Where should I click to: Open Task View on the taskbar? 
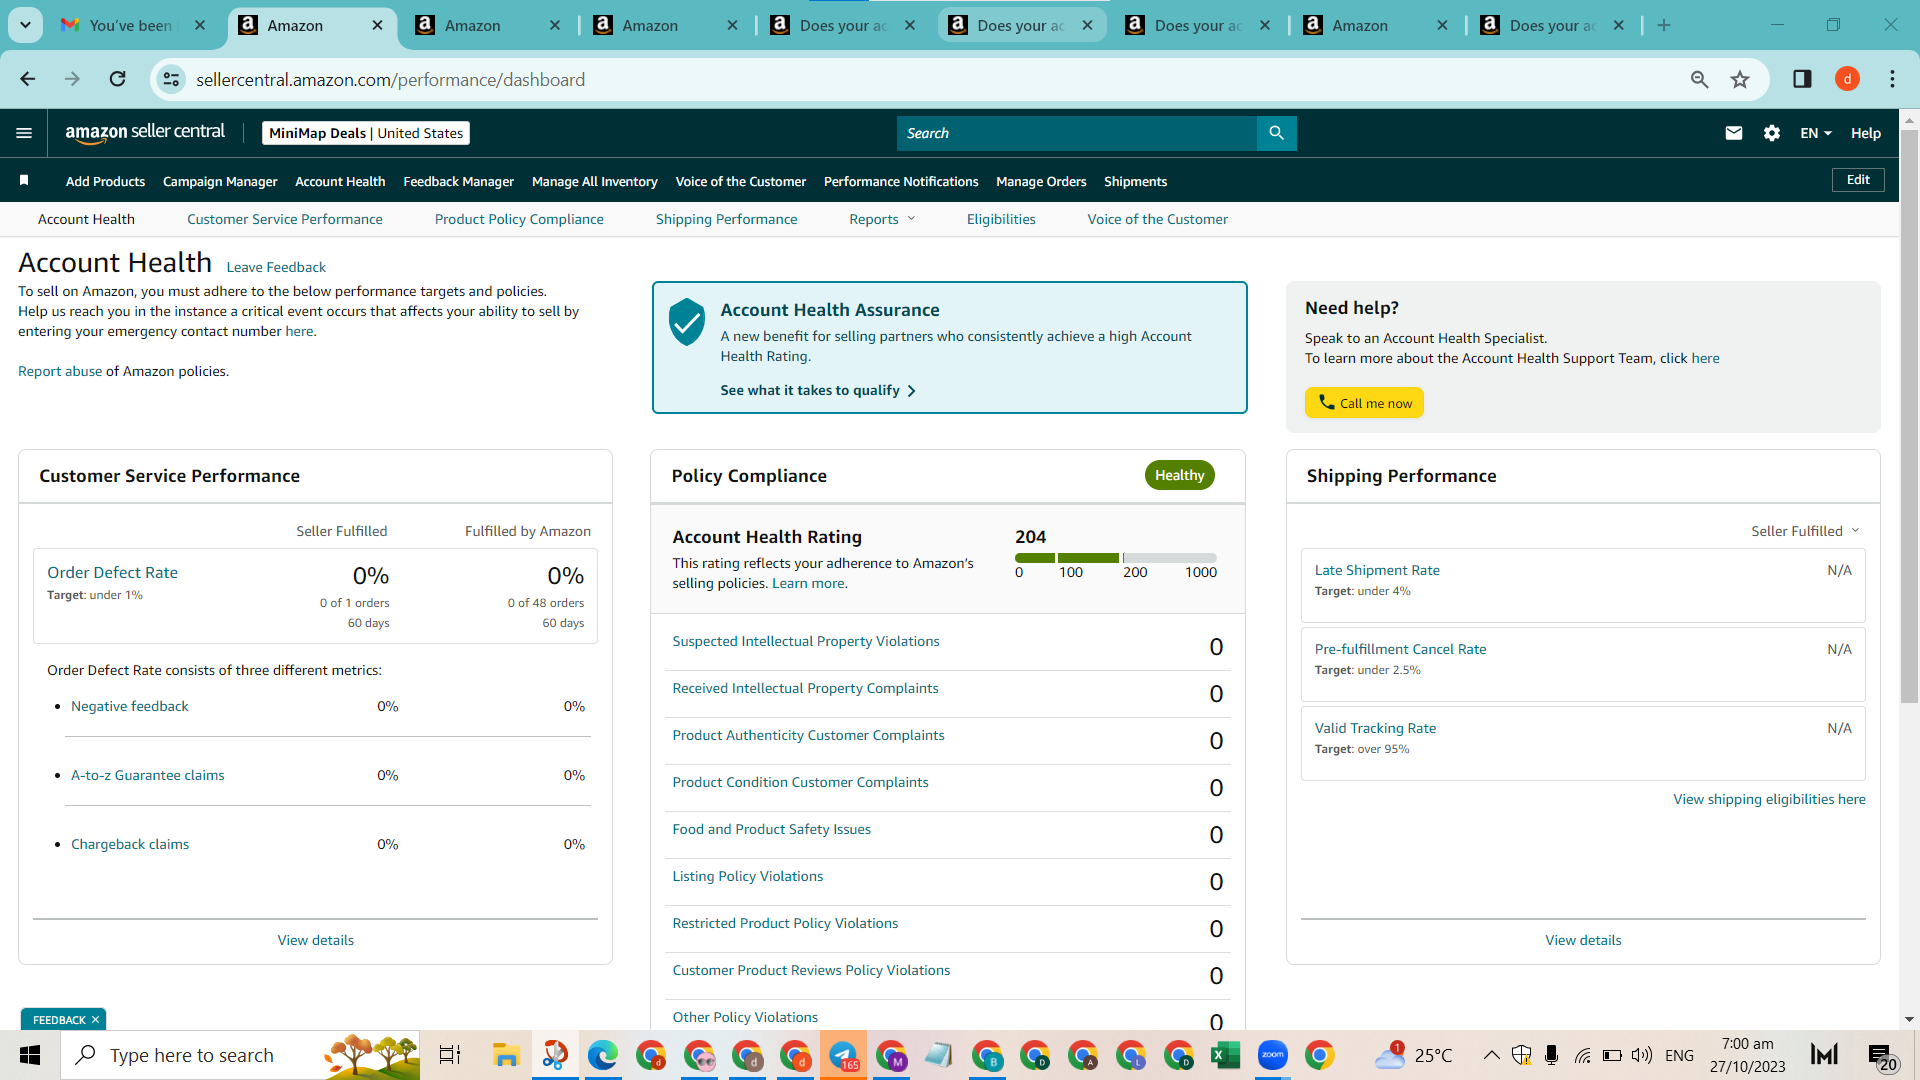[x=450, y=1055]
